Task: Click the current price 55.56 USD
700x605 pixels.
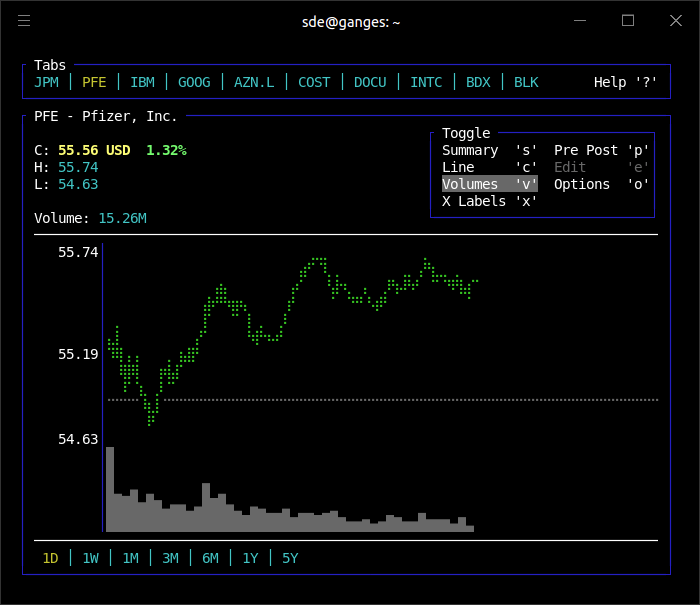Action: coord(94,150)
